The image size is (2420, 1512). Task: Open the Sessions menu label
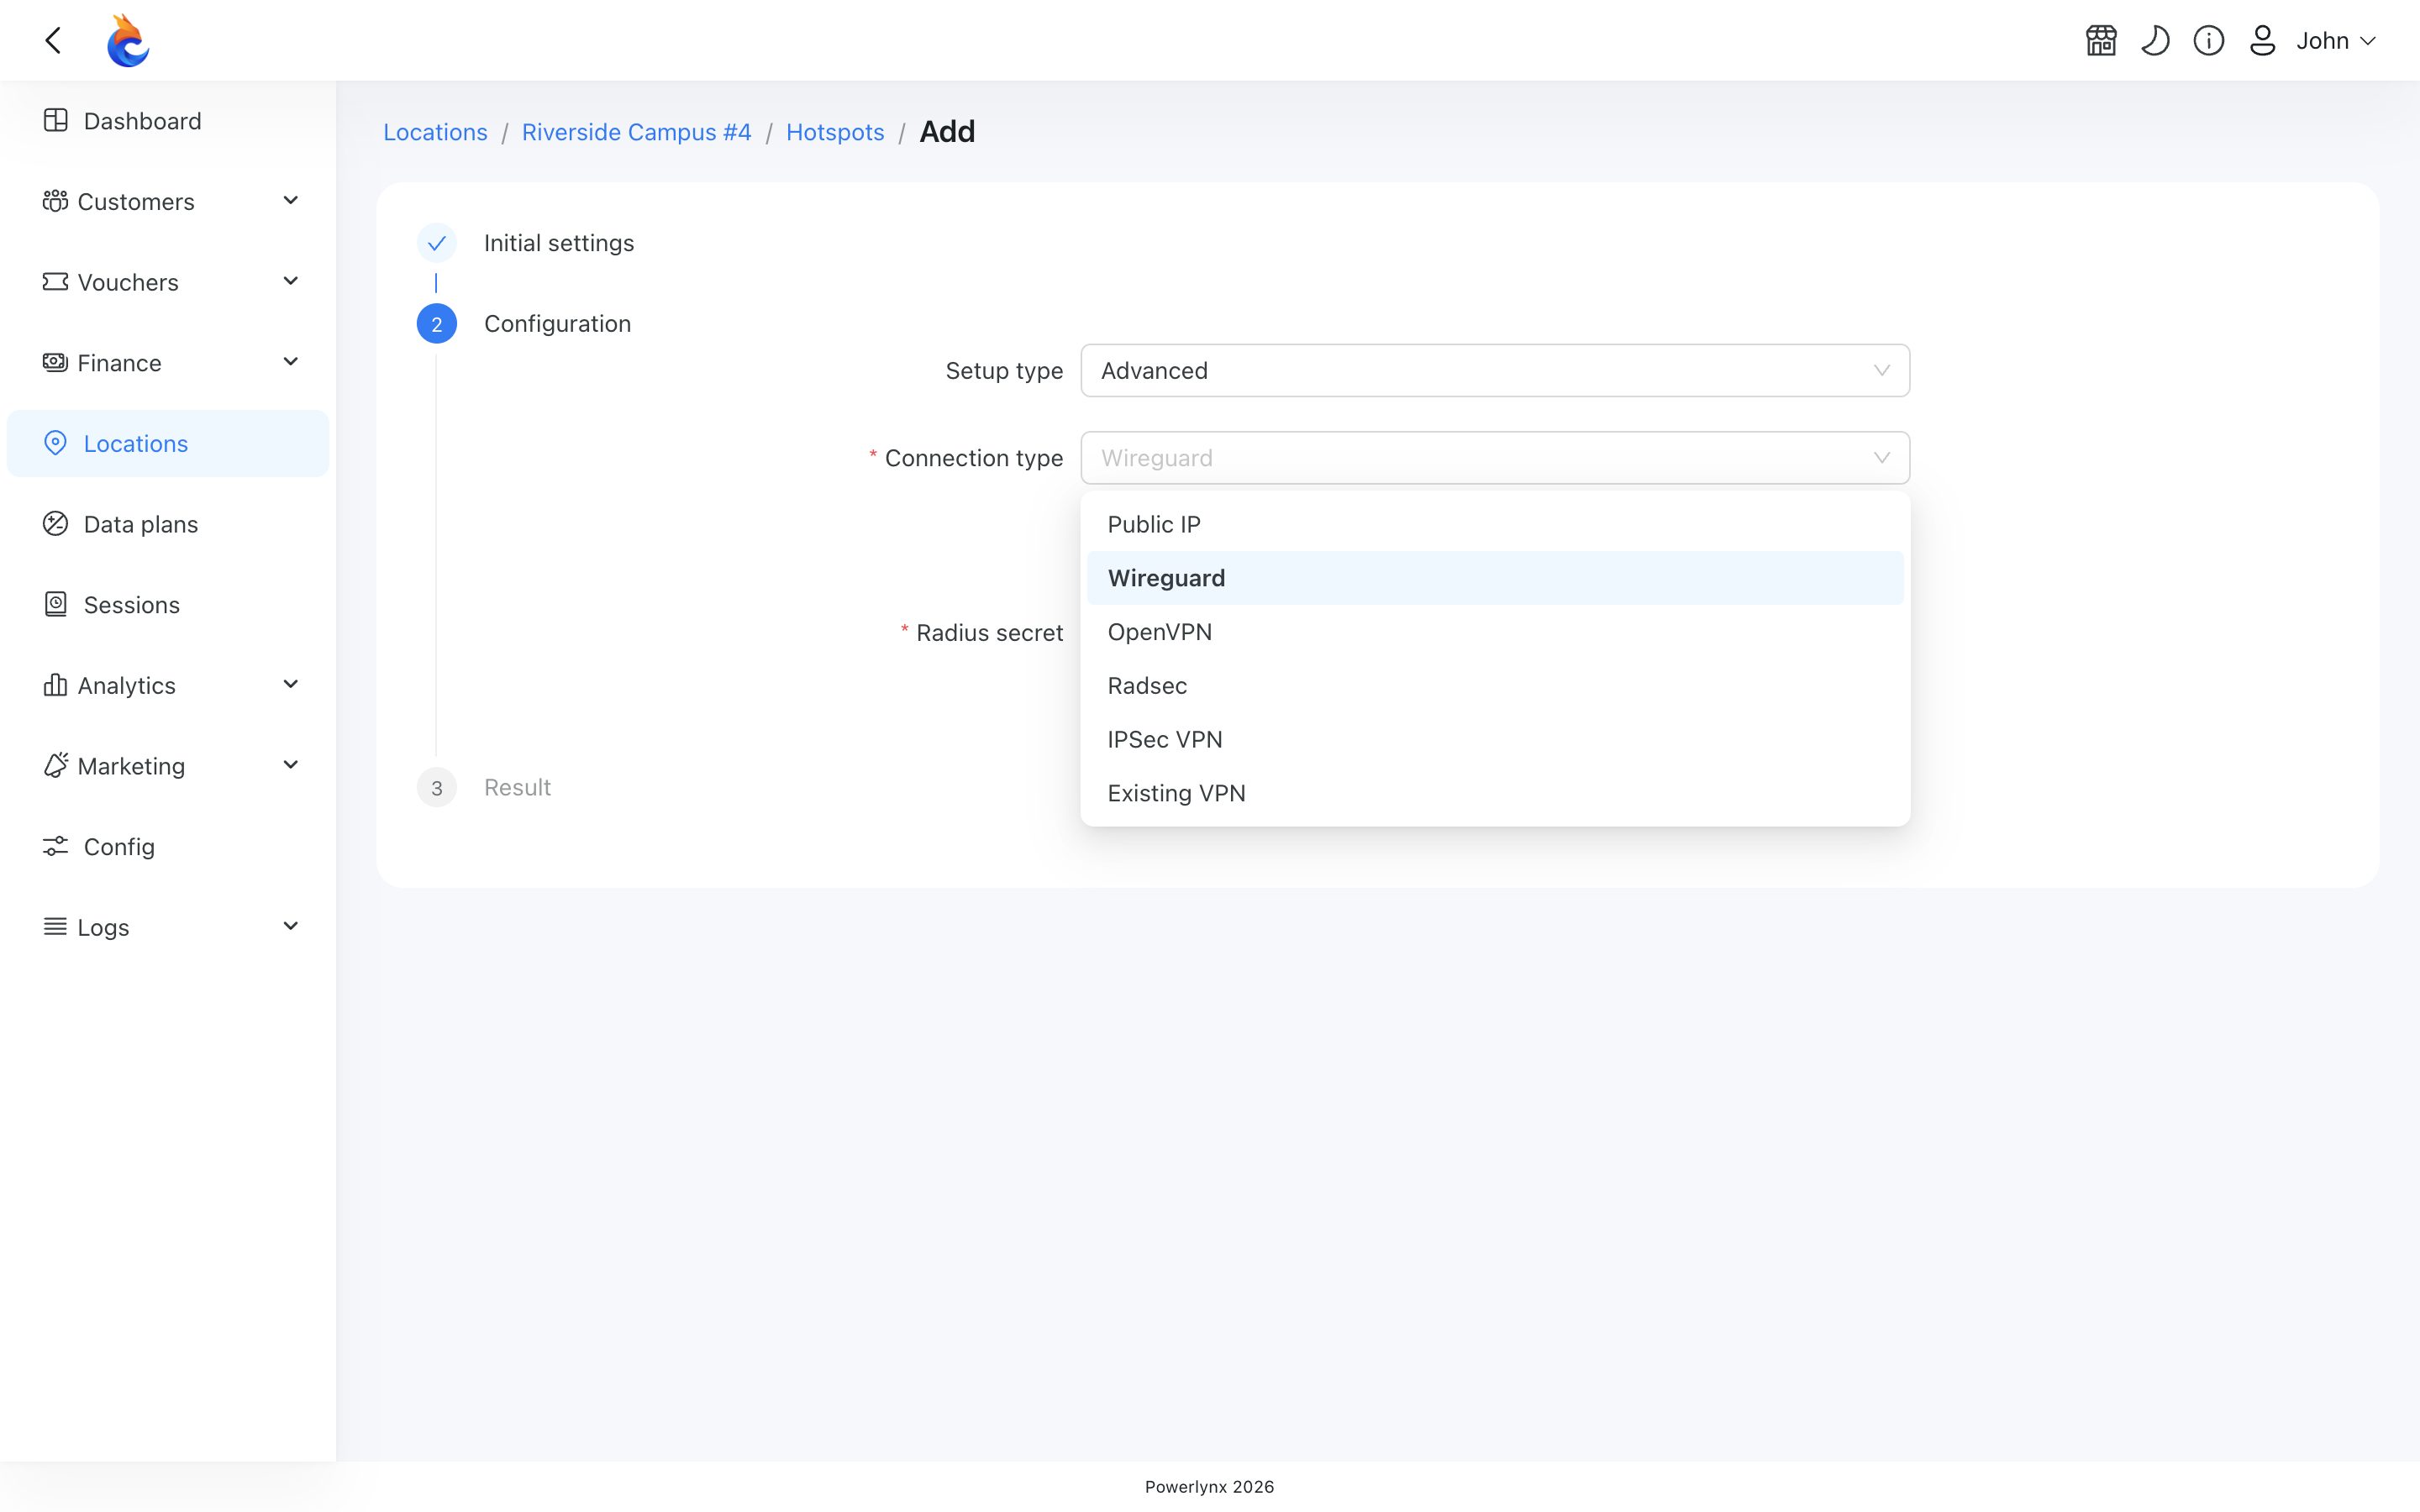click(x=132, y=605)
